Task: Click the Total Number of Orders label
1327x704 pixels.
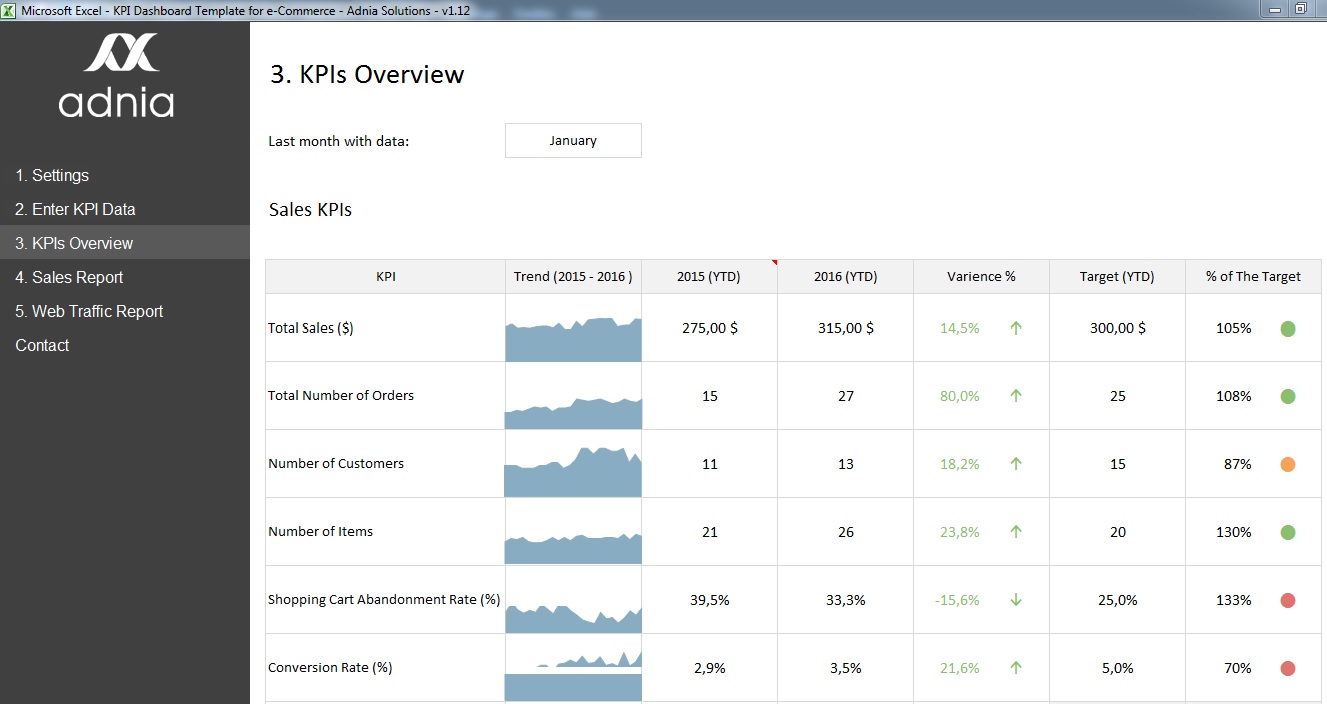Action: coord(341,396)
